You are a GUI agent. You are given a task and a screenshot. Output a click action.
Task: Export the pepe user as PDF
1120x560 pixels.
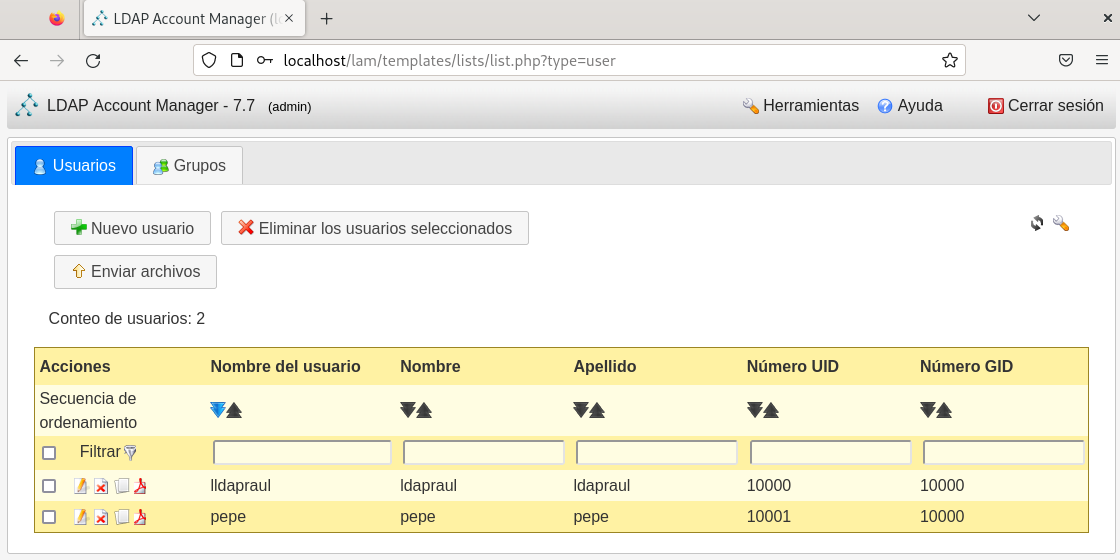click(141, 517)
